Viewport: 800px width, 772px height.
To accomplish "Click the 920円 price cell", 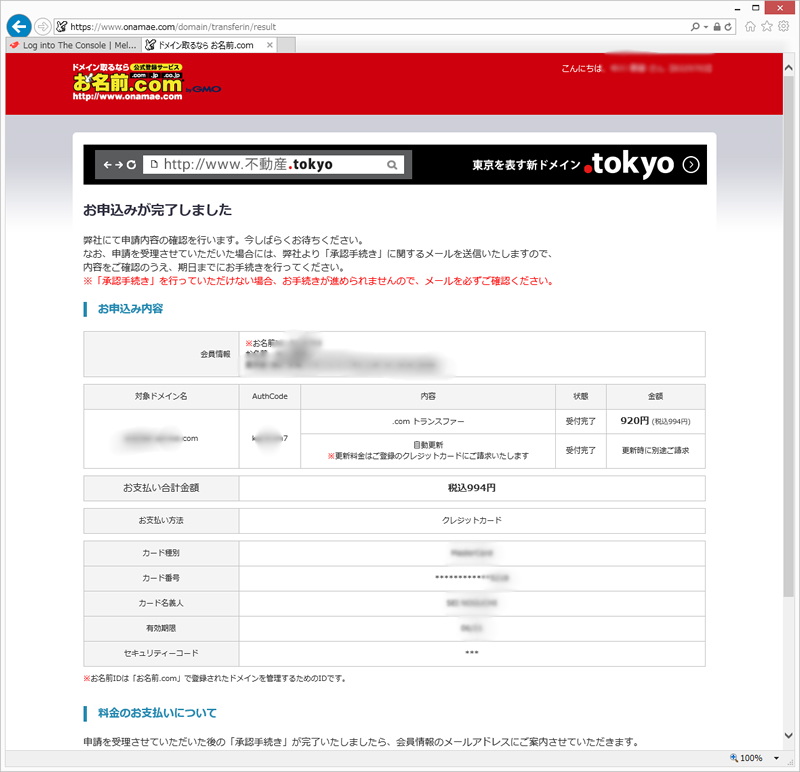I will 656,421.
